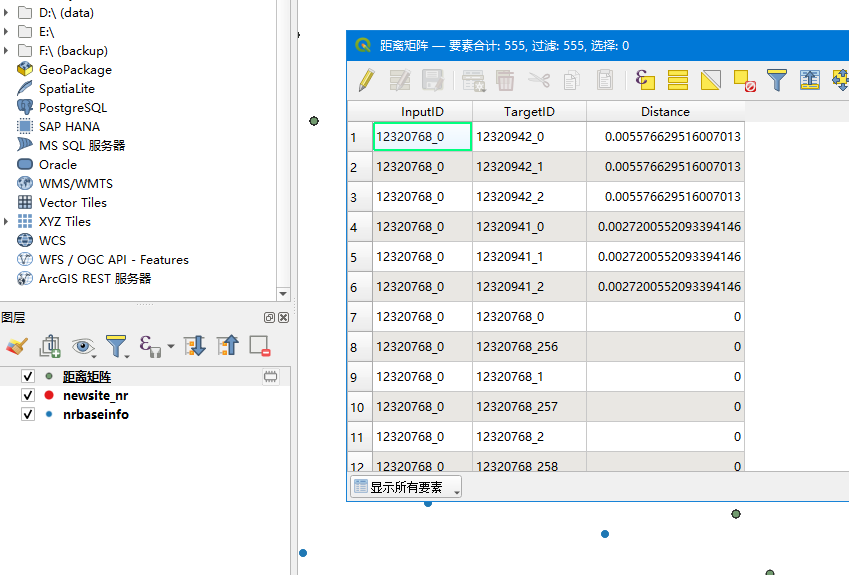Toggle newsite_nr layer visibility checkbox
Screen dimensions: 849x575
point(28,396)
